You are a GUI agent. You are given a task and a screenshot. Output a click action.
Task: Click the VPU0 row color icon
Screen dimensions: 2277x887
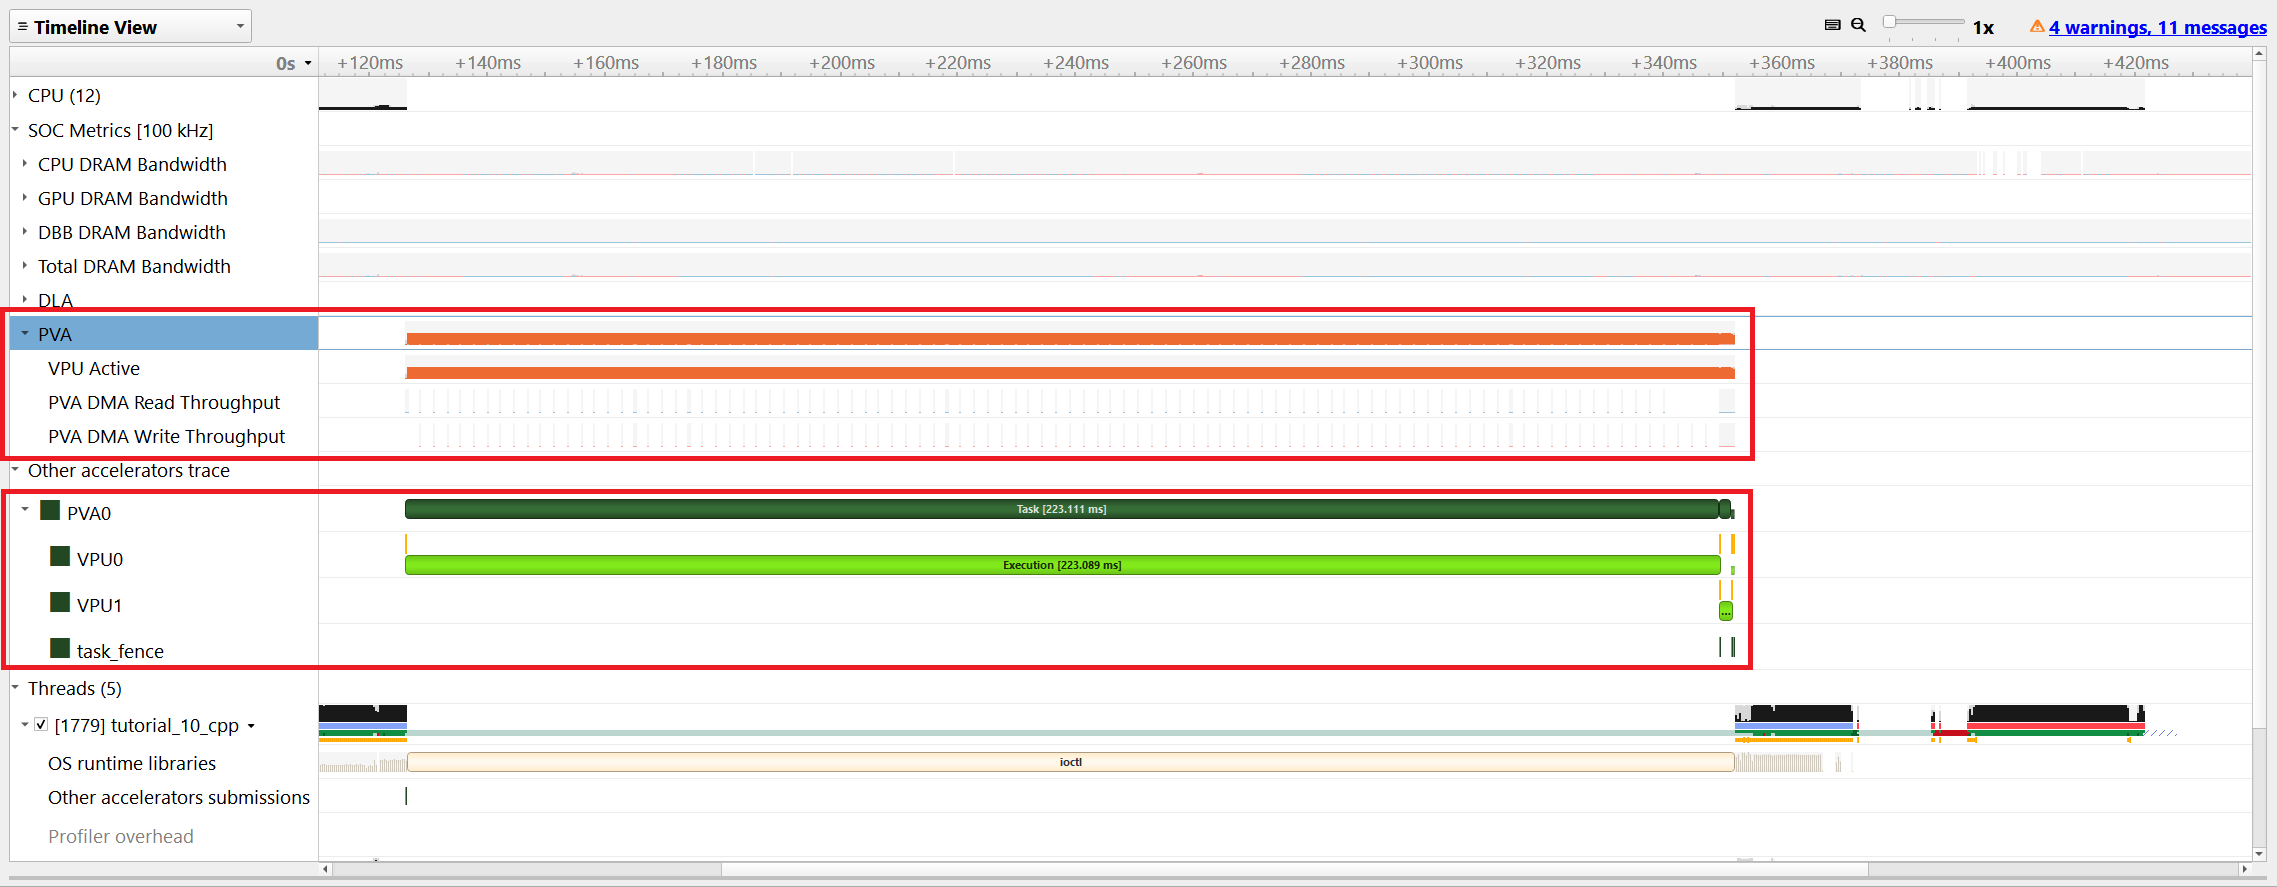[60, 557]
